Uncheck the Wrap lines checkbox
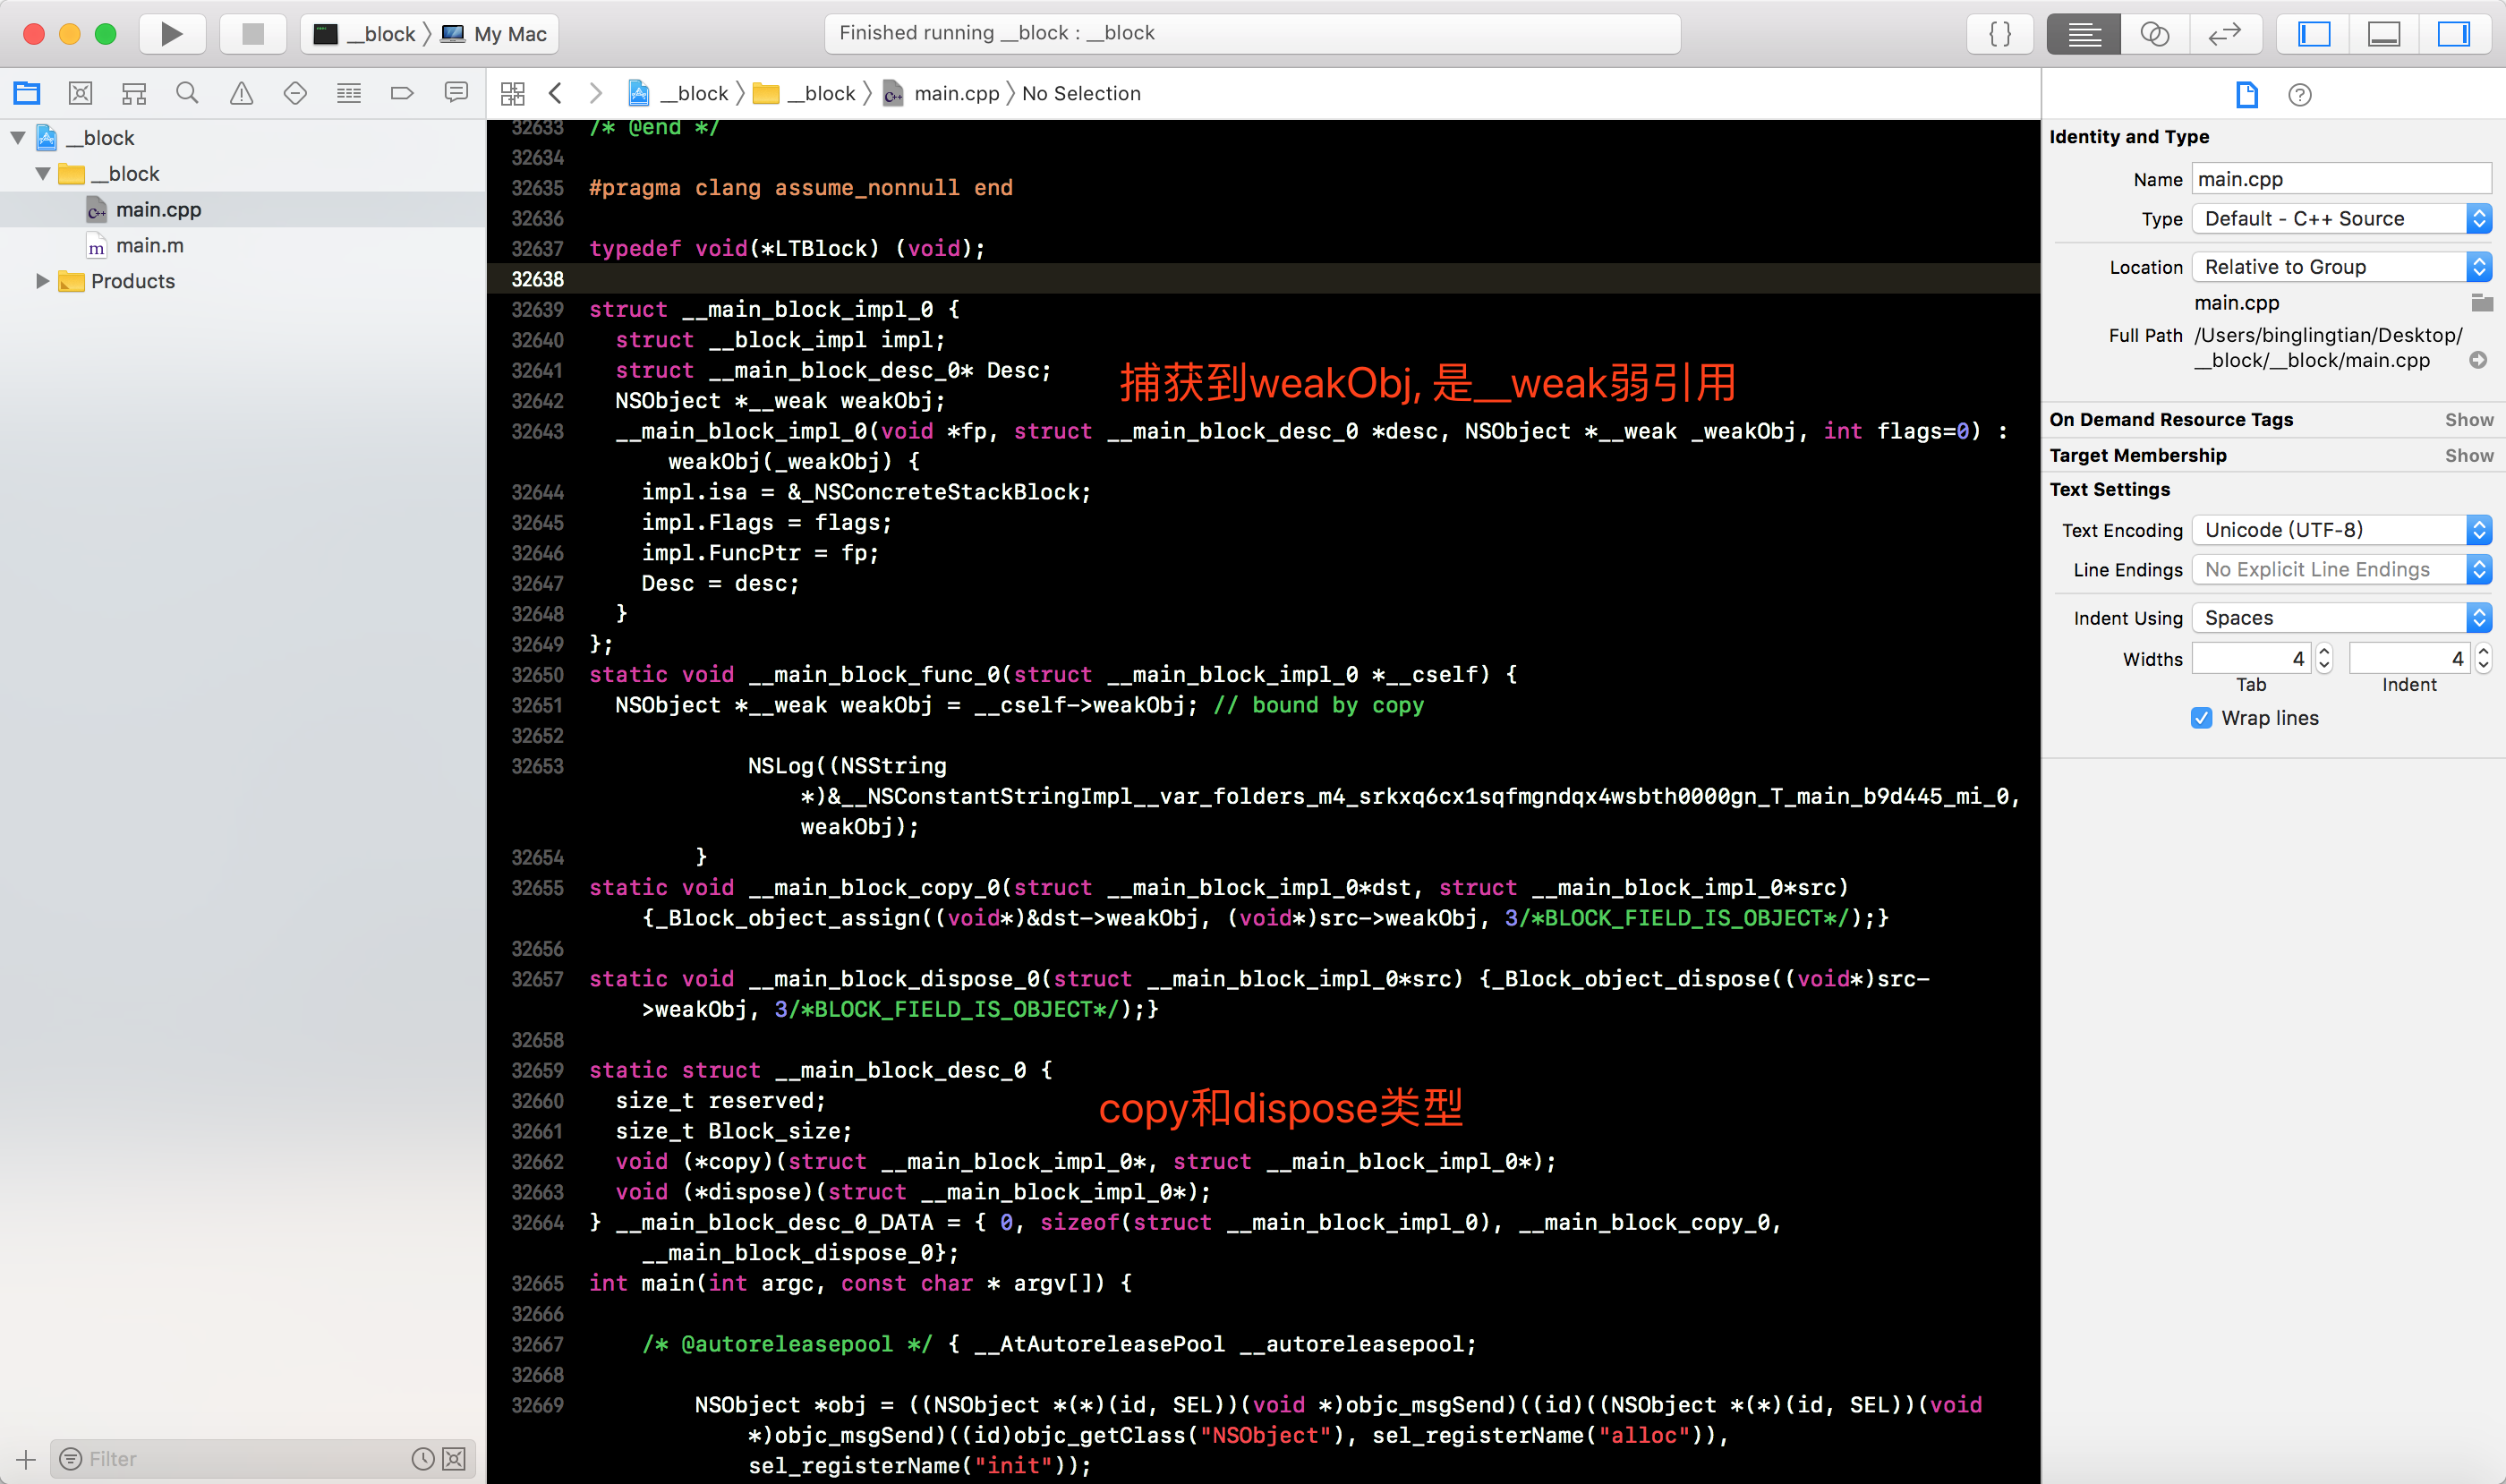Viewport: 2506px width, 1484px height. 2201,718
